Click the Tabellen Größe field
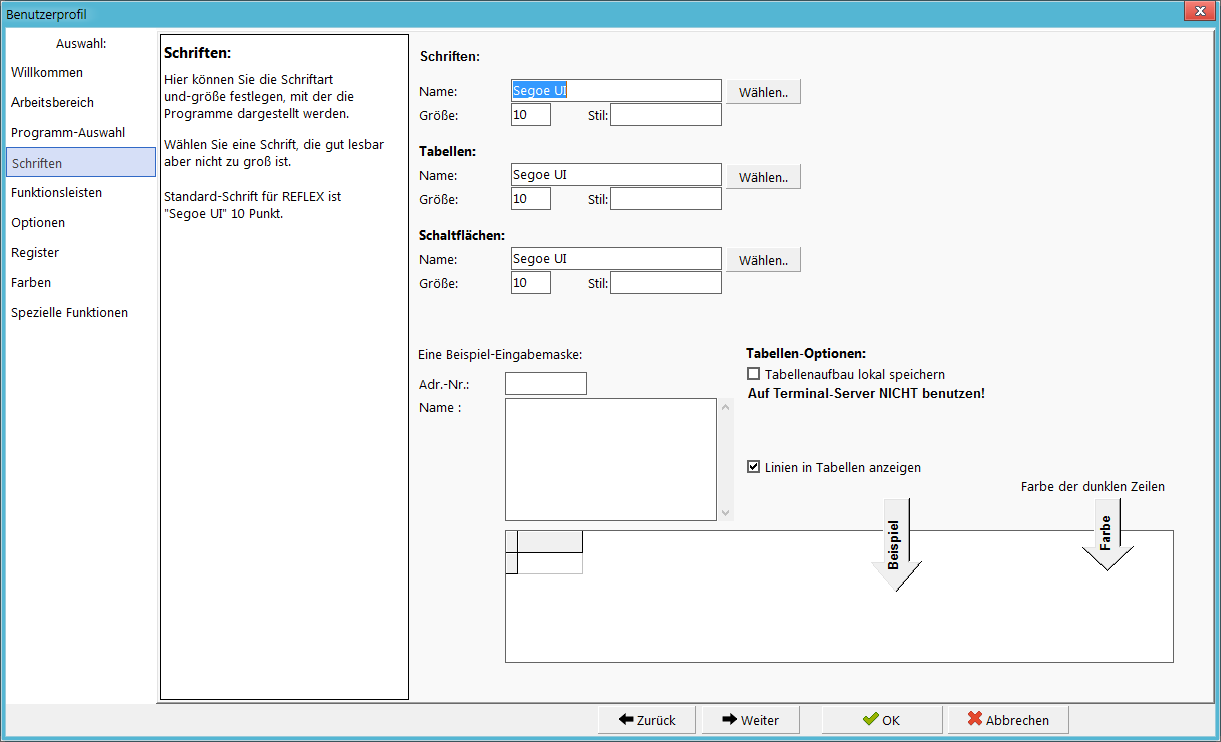 (x=530, y=199)
